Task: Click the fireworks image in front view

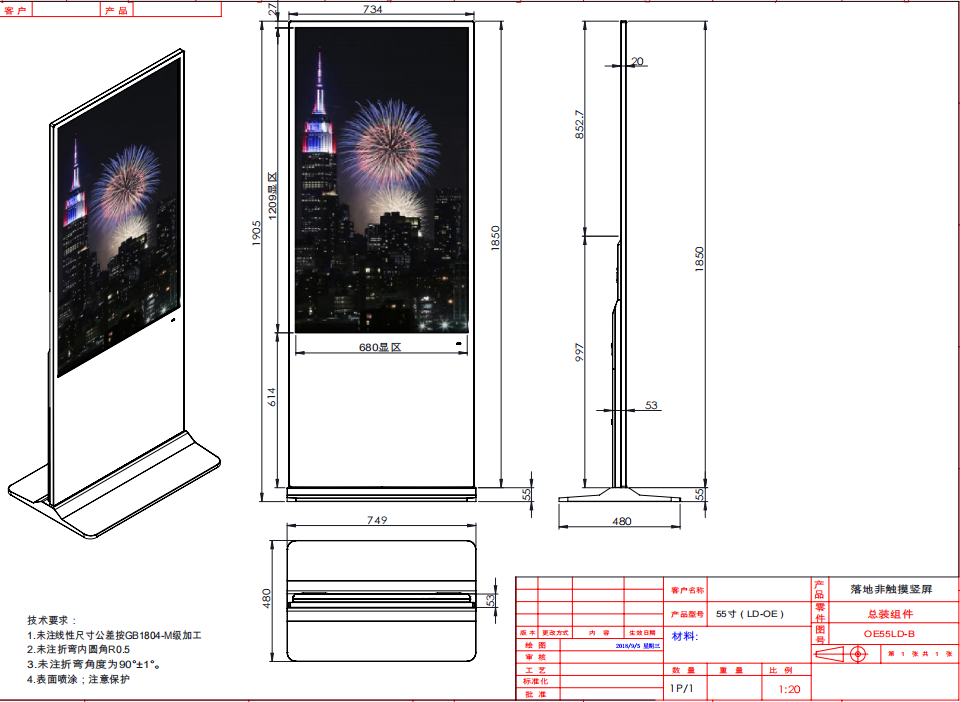Action: coord(382,180)
